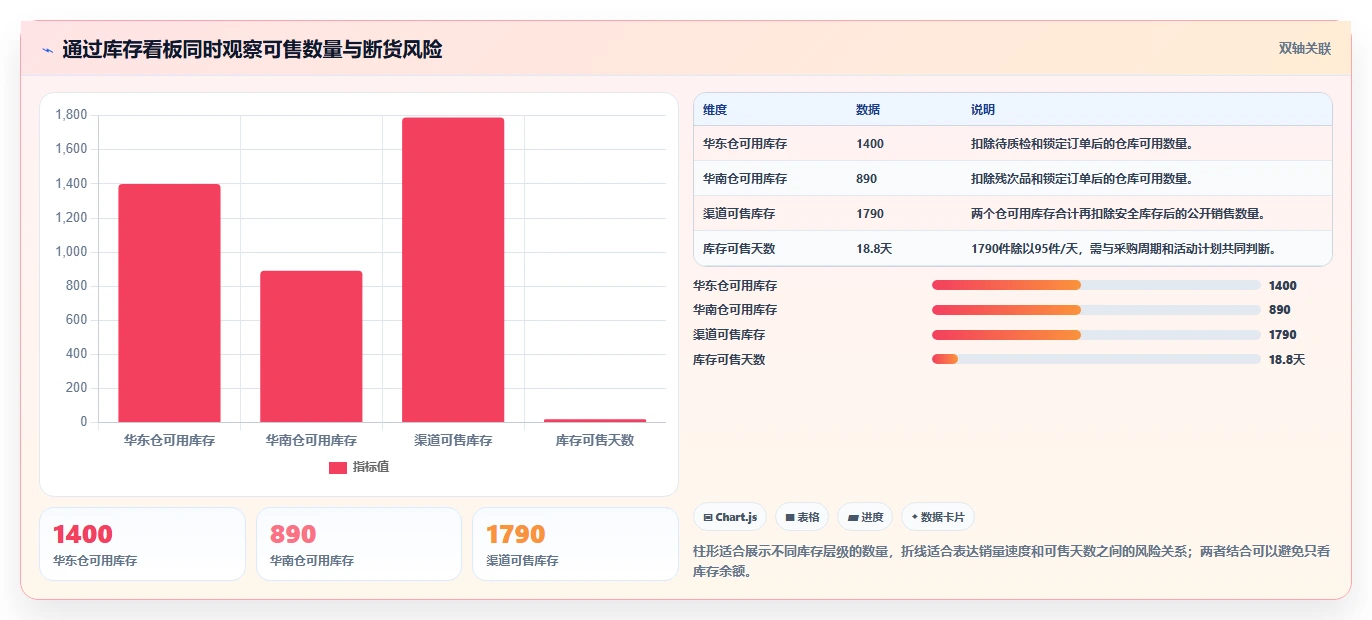1372x620 pixels.
Task: Click the 1,800 y-axis tick label
Action: tap(71, 115)
